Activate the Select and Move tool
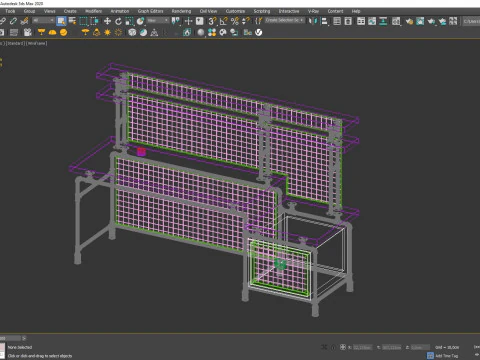The image size is (480, 360). click(x=107, y=21)
